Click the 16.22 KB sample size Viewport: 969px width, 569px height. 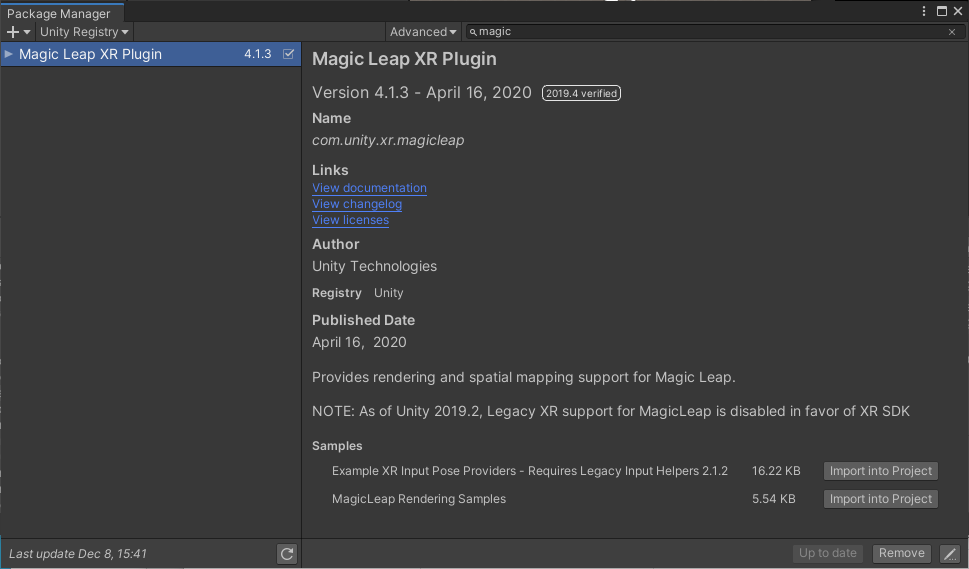(776, 471)
